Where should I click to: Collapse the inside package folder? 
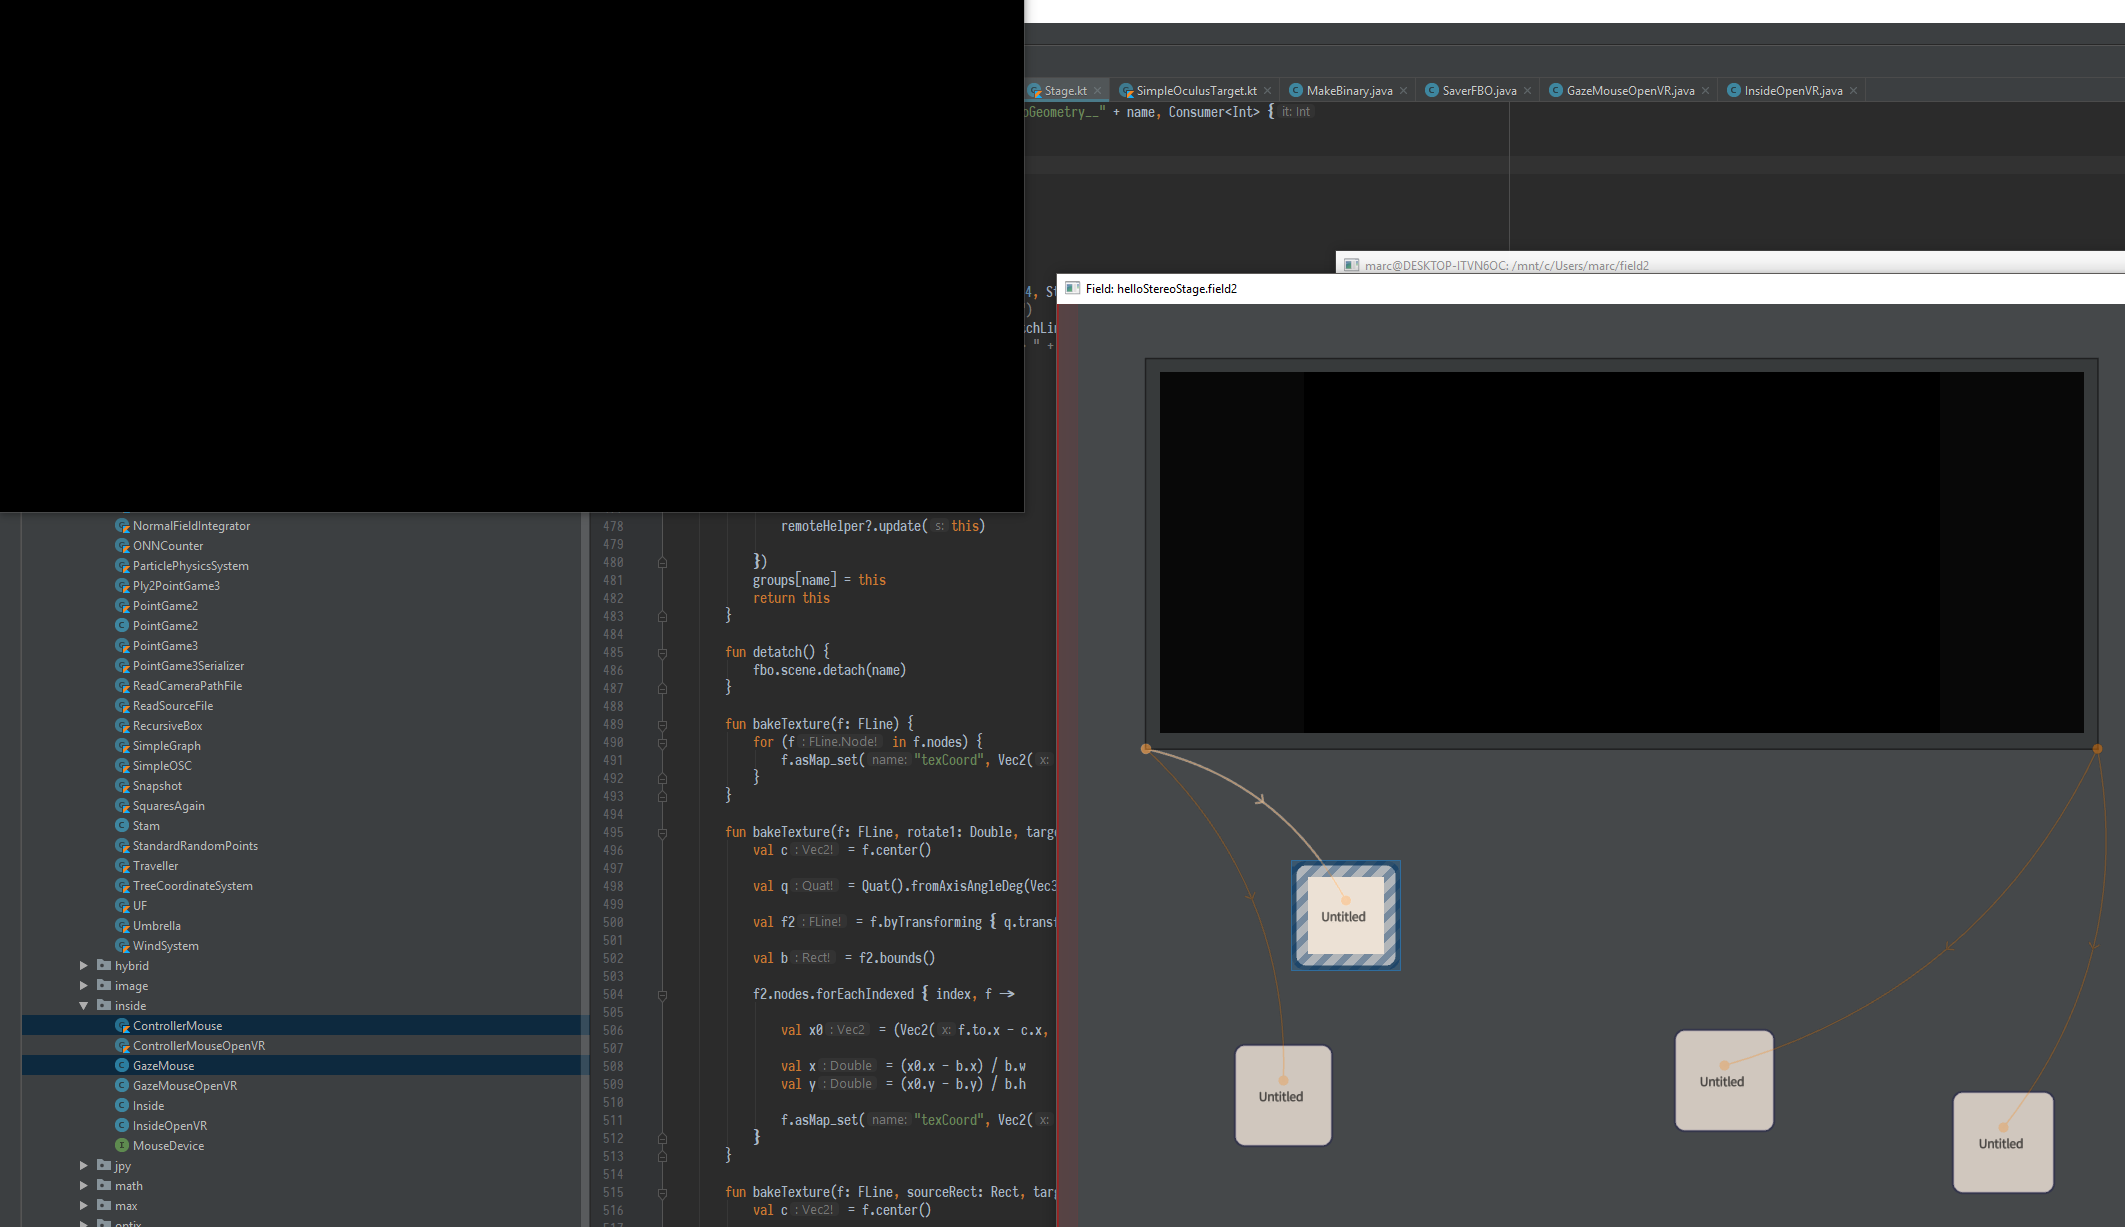(84, 1006)
